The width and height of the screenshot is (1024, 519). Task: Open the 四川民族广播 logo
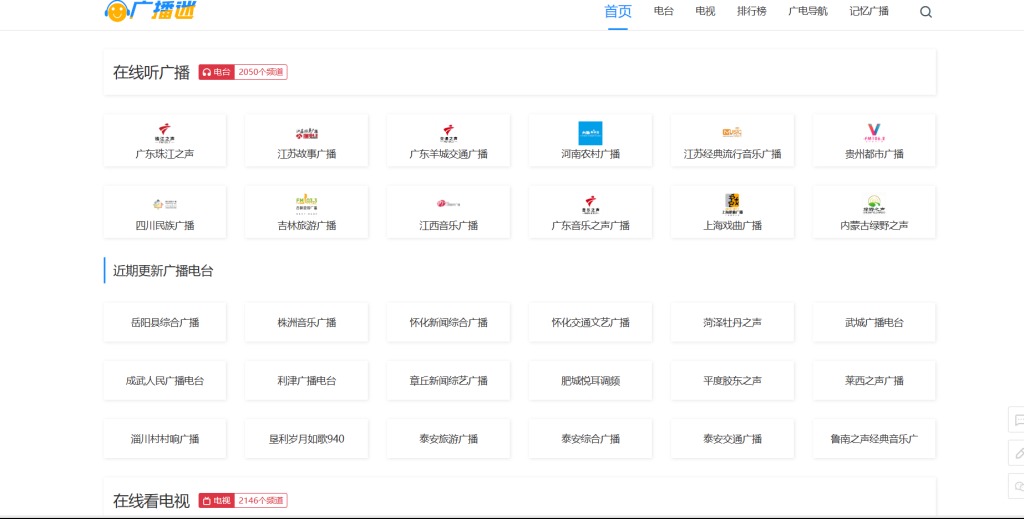(x=165, y=204)
